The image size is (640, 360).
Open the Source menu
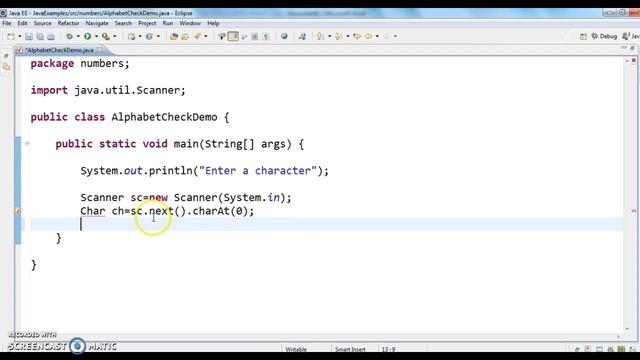[x=42, y=23]
